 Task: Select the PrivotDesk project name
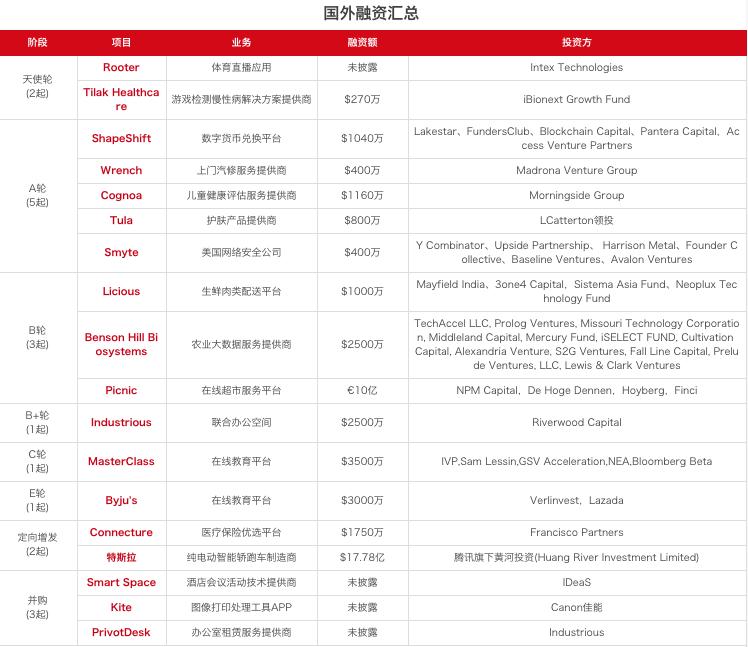[x=121, y=633]
